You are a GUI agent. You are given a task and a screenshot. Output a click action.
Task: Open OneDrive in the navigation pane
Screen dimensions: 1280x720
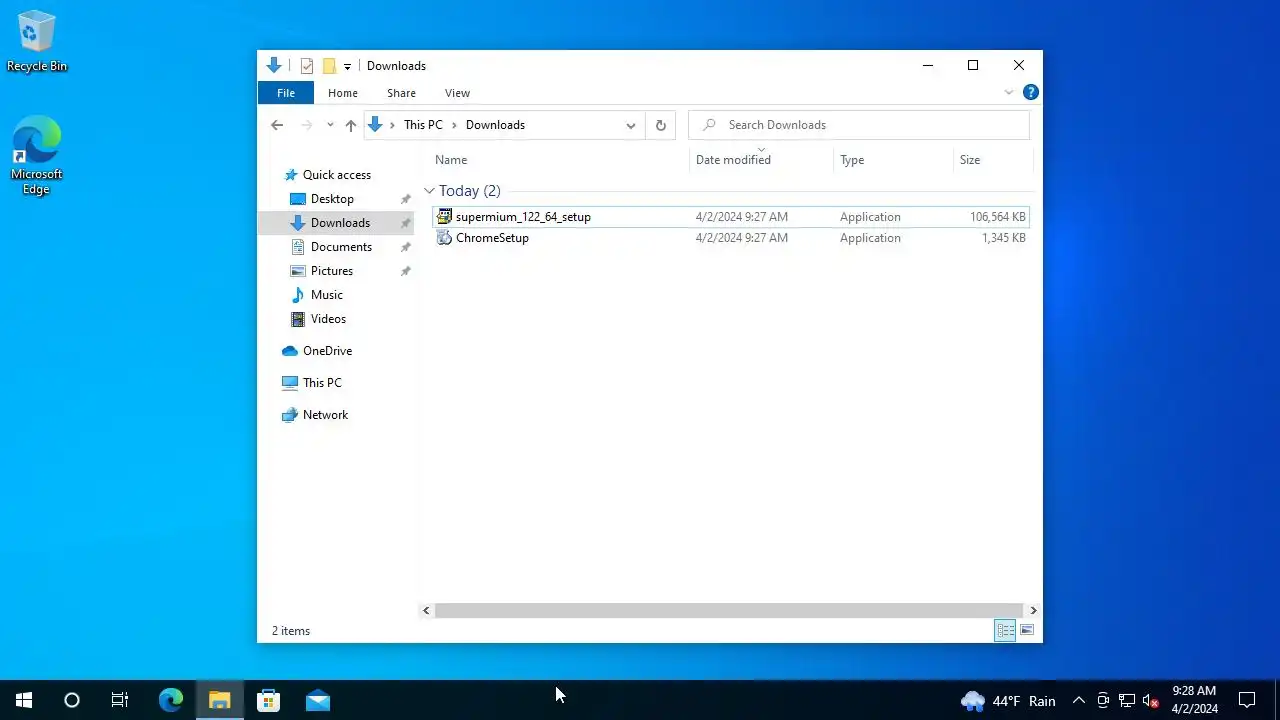327,351
